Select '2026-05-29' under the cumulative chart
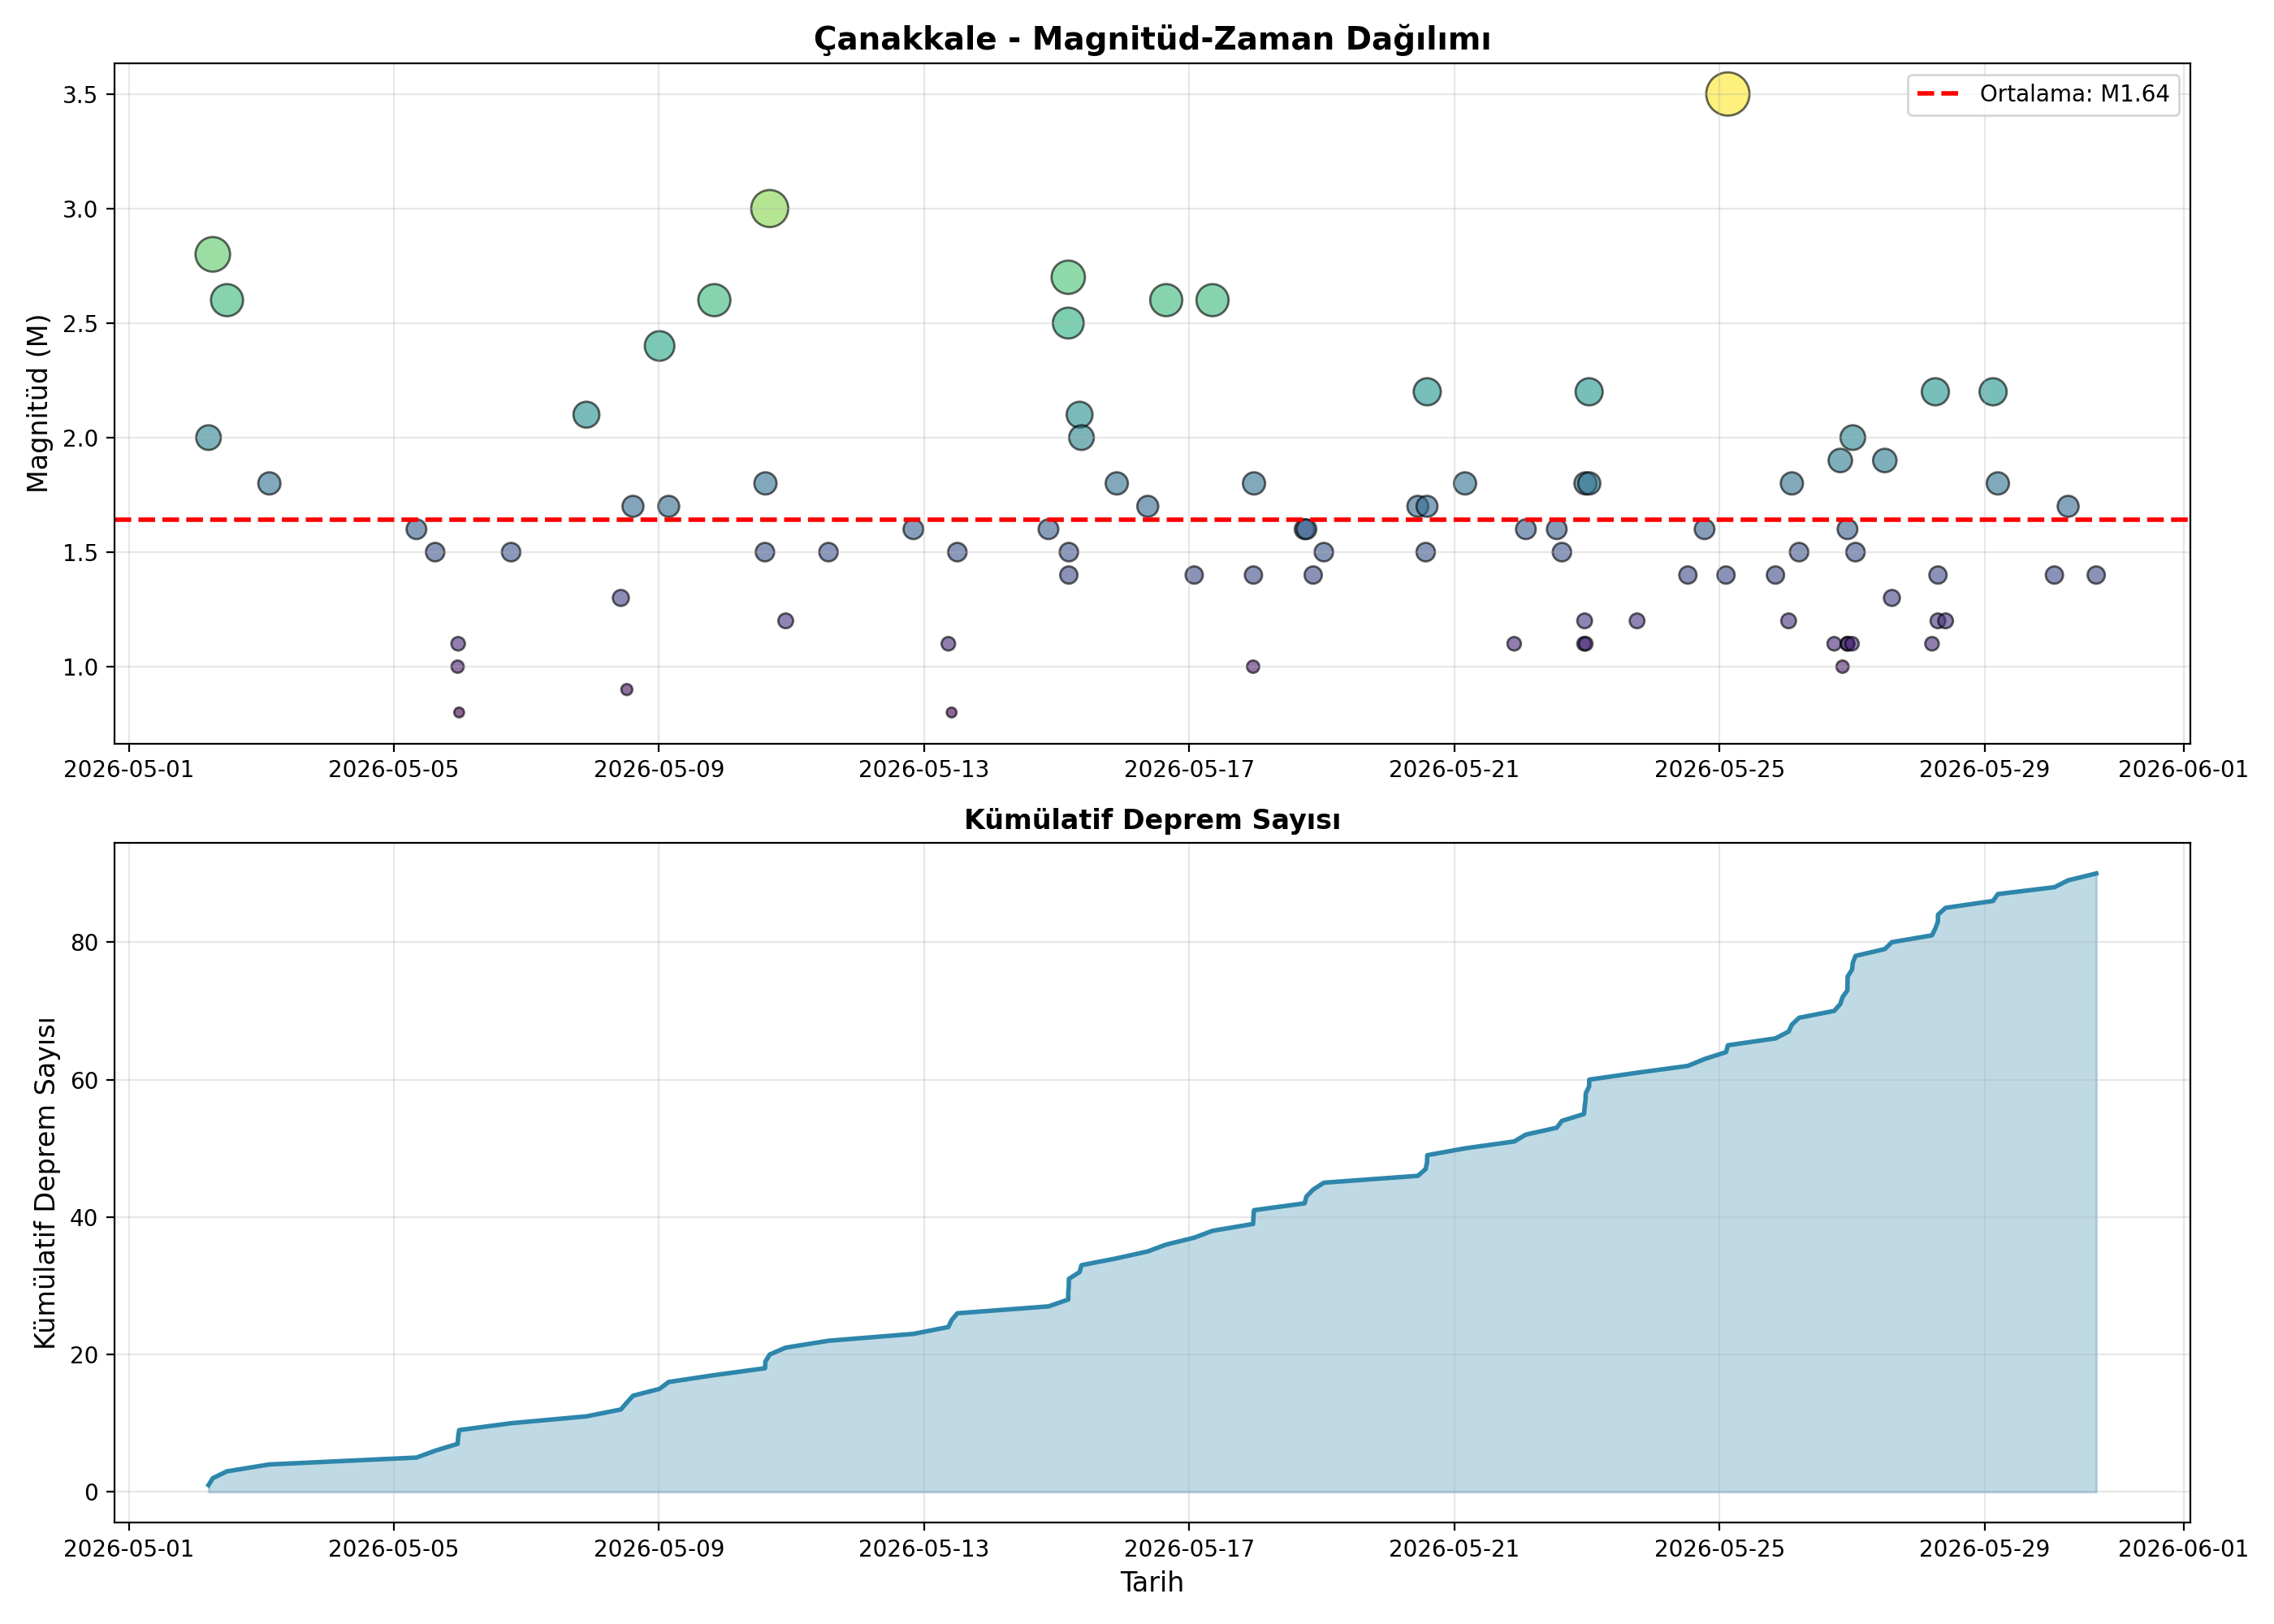 pyautogui.click(x=1984, y=1549)
